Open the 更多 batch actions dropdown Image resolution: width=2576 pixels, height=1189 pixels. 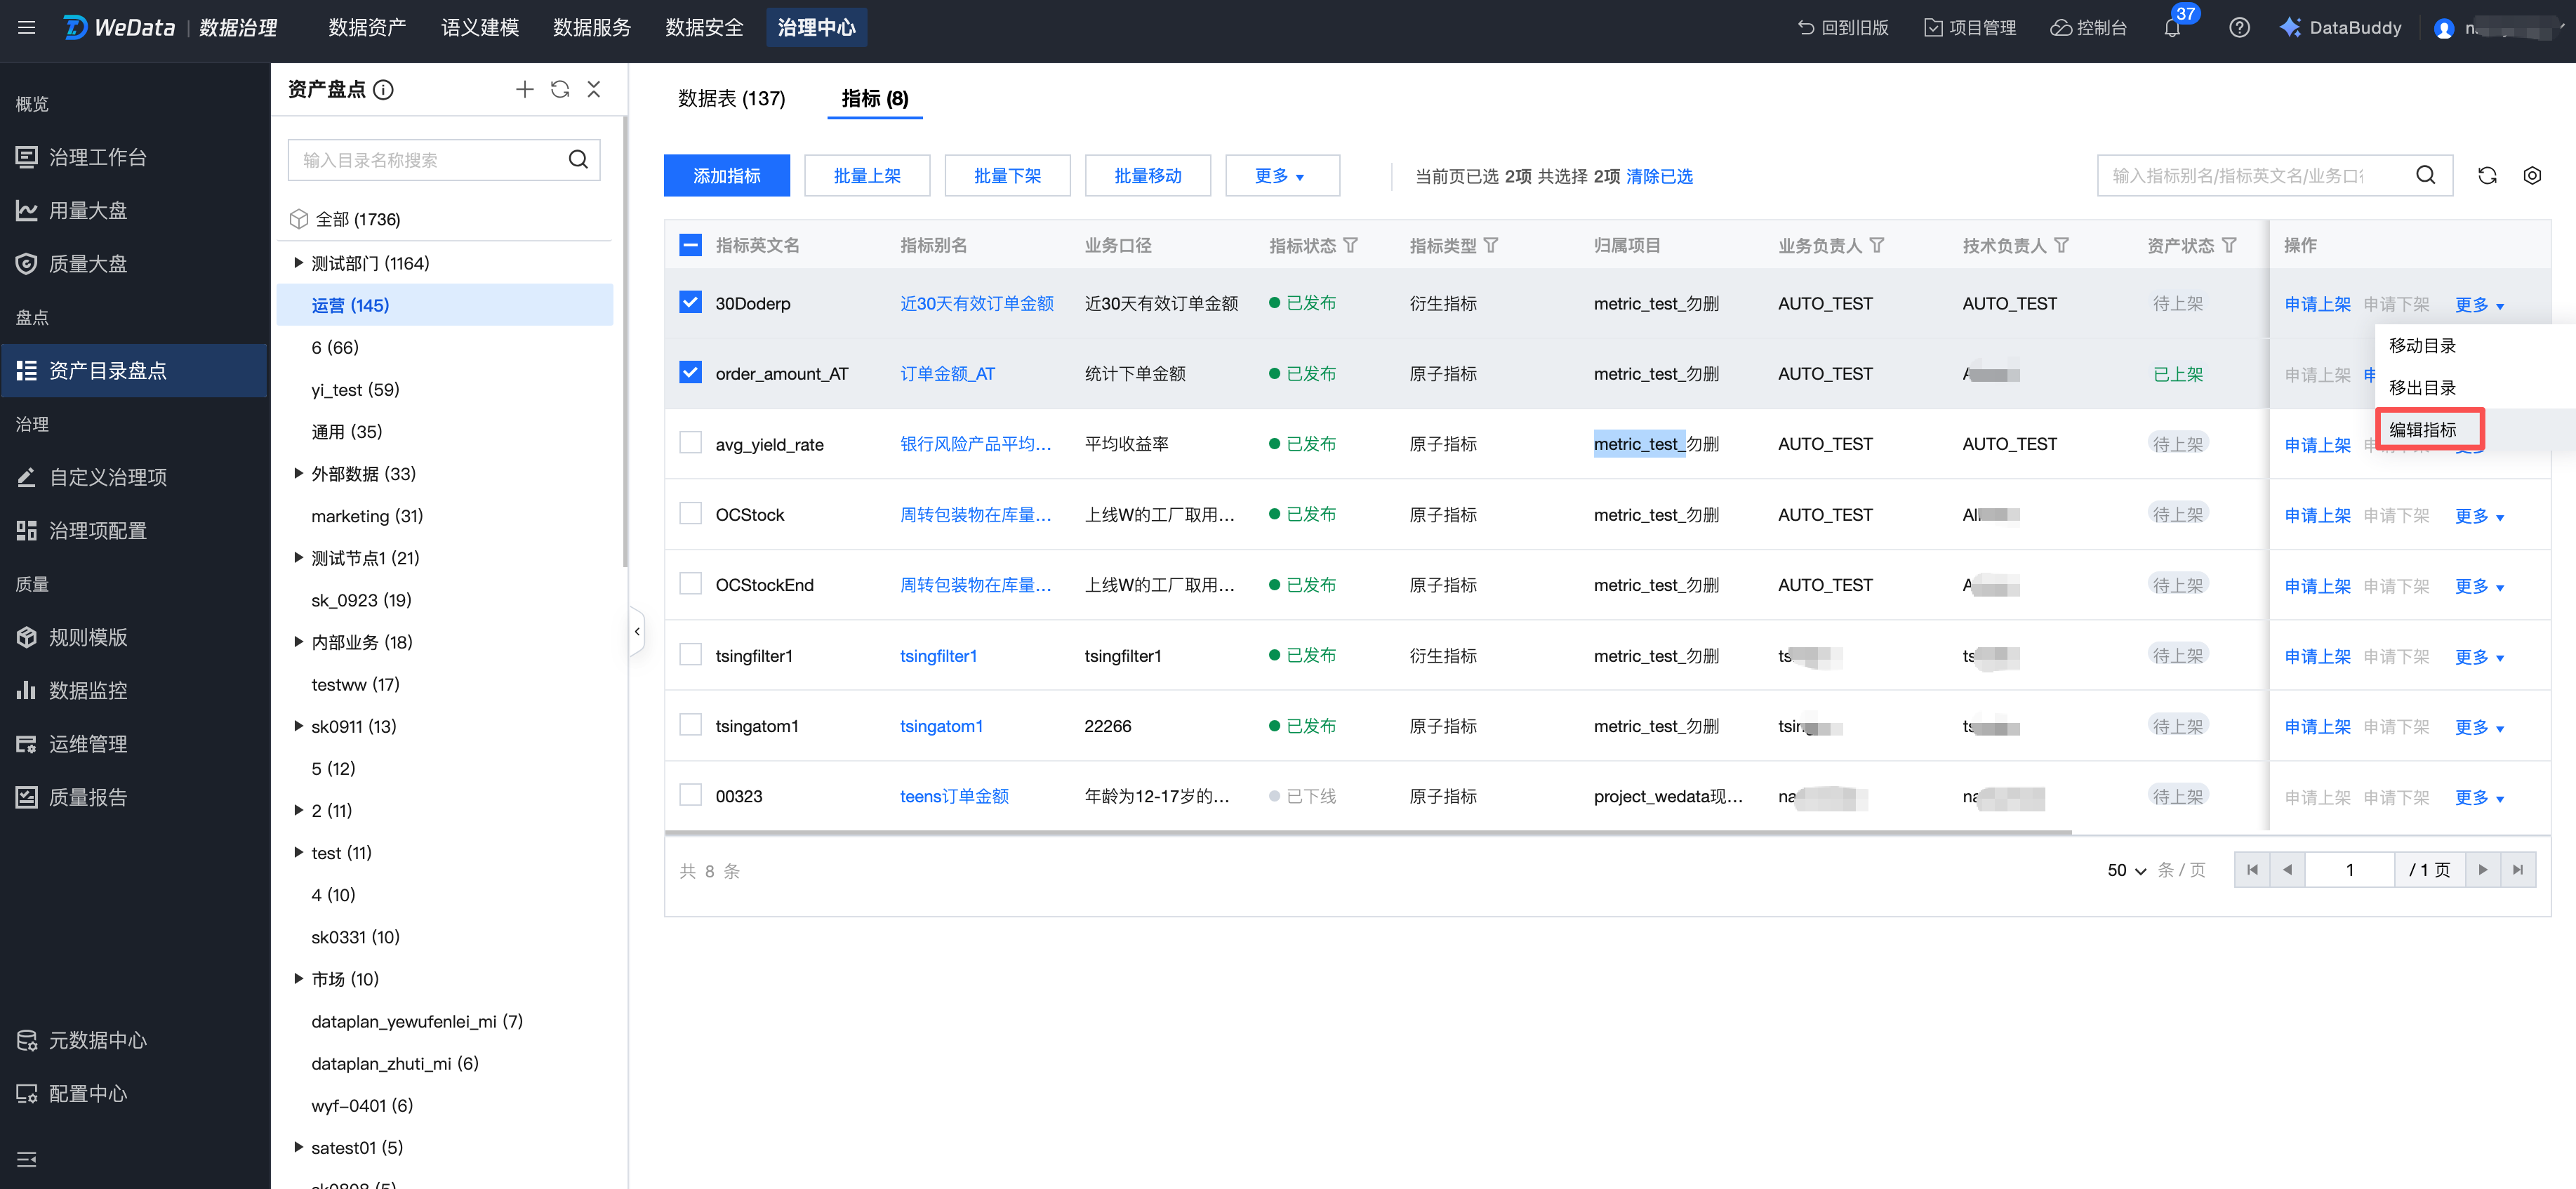tap(1281, 176)
